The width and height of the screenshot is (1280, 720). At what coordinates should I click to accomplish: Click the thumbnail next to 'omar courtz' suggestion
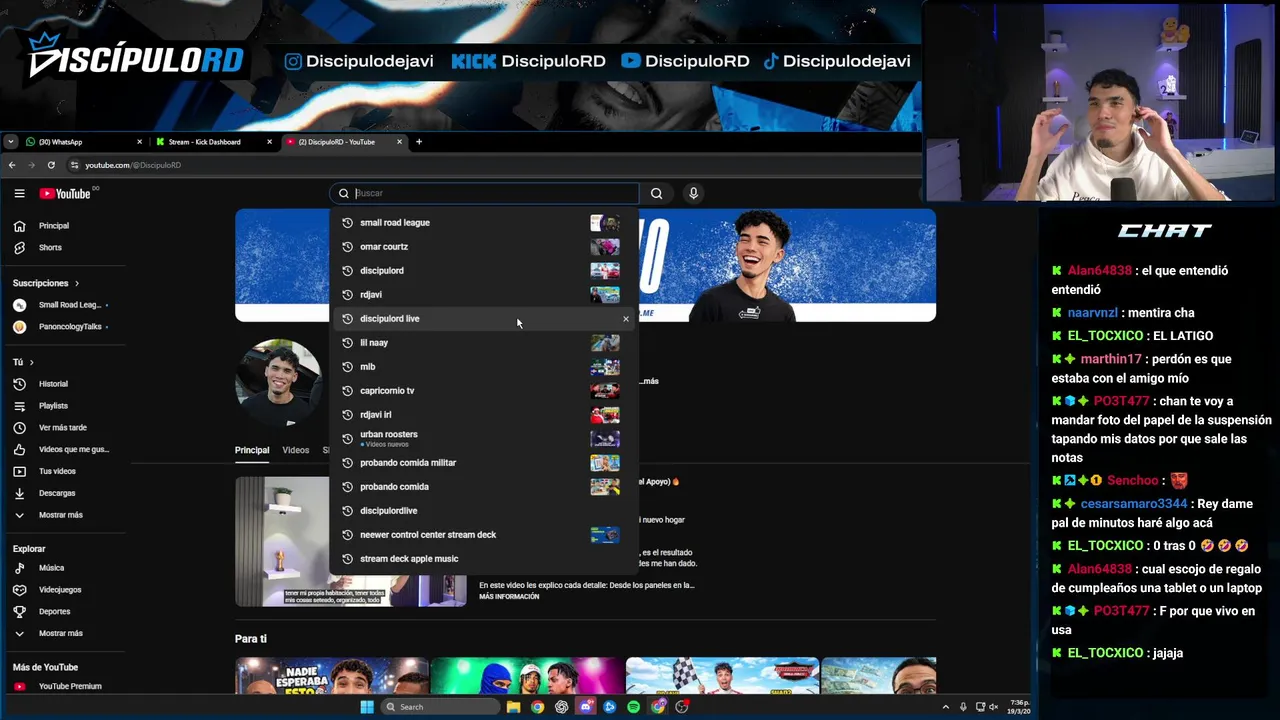(x=605, y=247)
